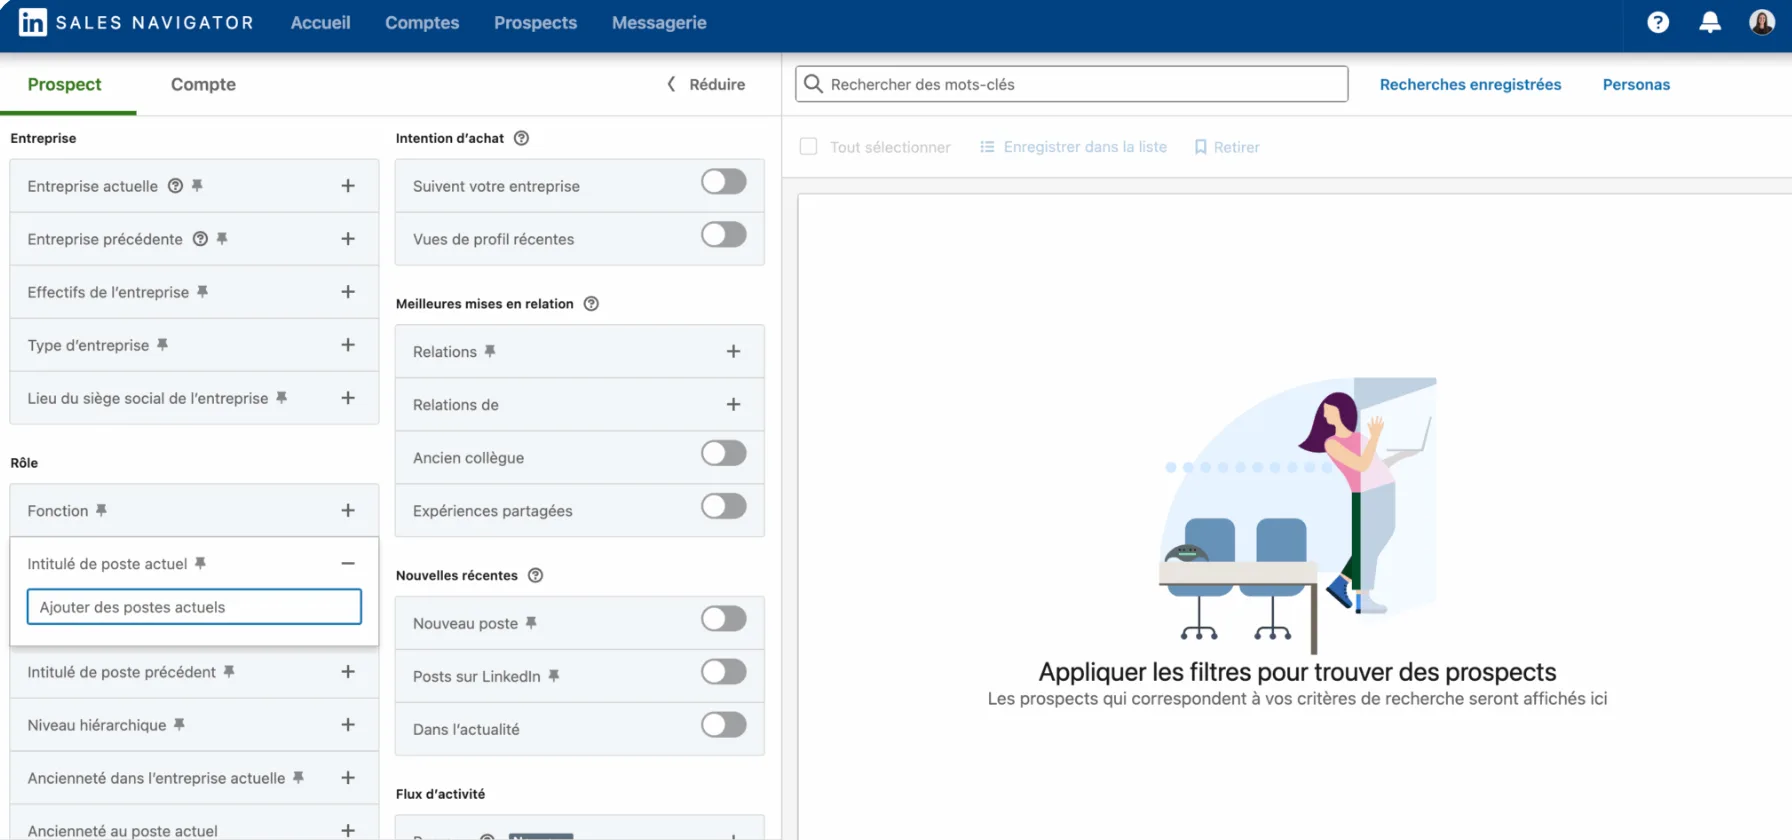Viewport: 1792px width, 840px height.
Task: Expand the Entreprise actuelle filter
Action: pos(348,185)
